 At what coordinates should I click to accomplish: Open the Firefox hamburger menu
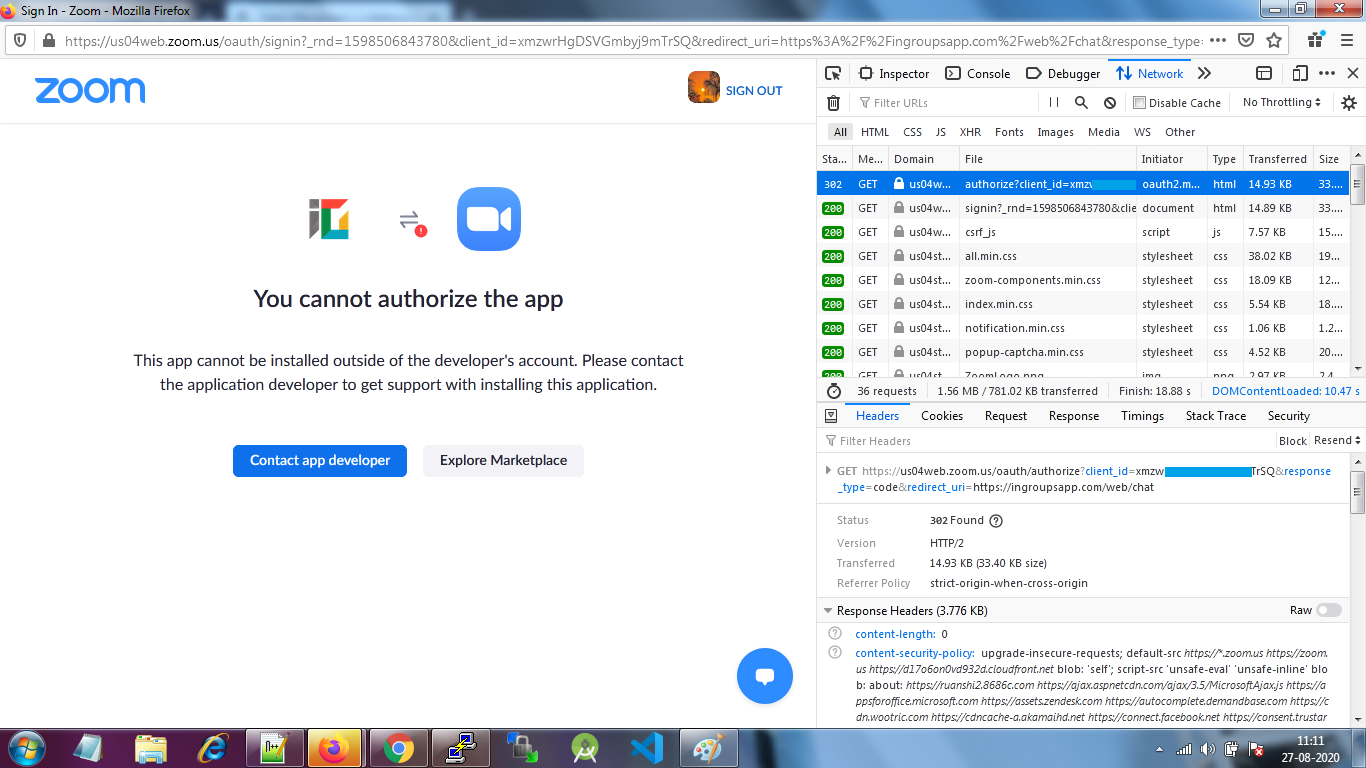[1347, 41]
